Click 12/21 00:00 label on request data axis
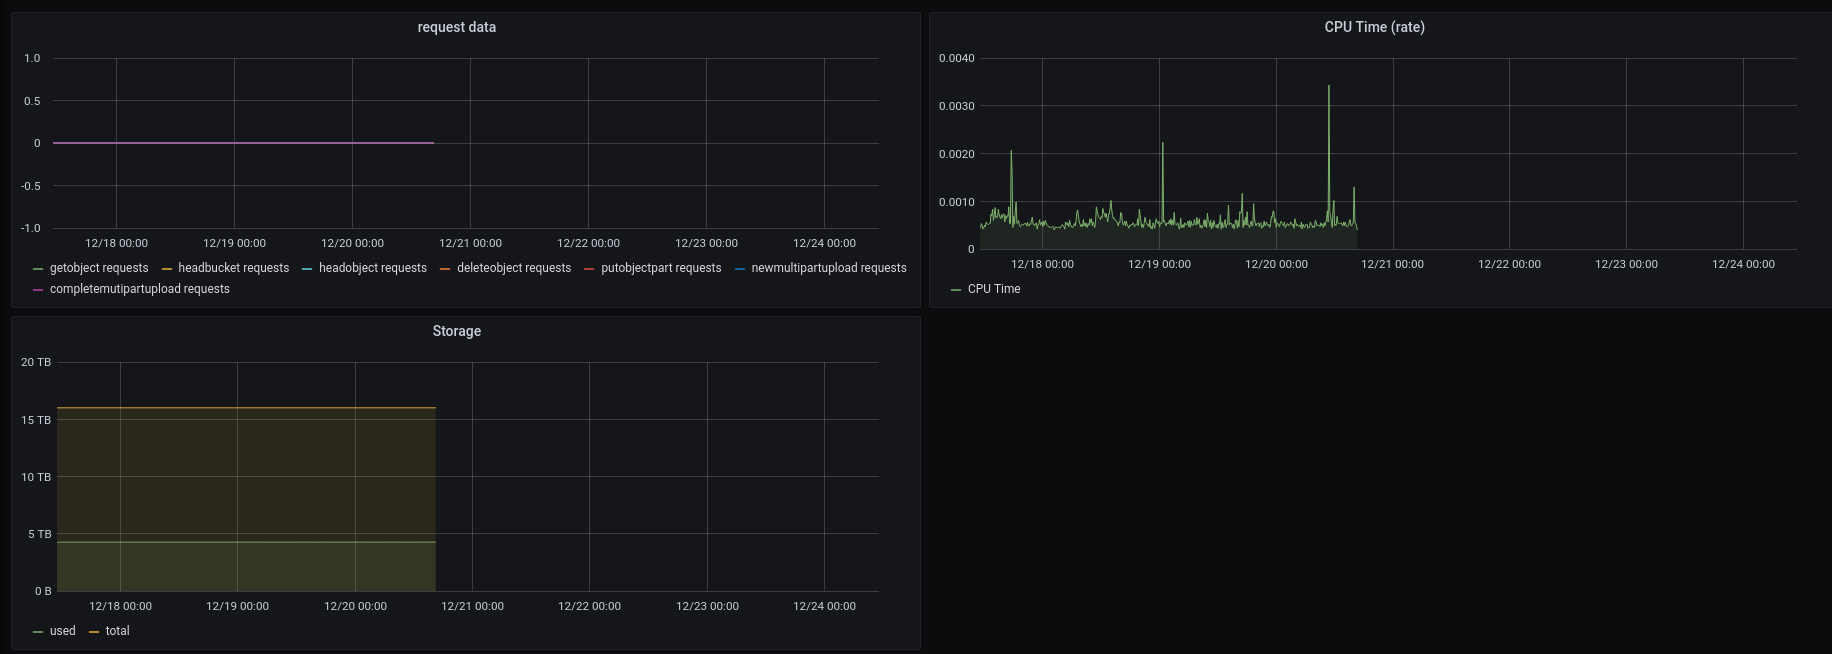This screenshot has width=1832, height=654. pyautogui.click(x=470, y=243)
